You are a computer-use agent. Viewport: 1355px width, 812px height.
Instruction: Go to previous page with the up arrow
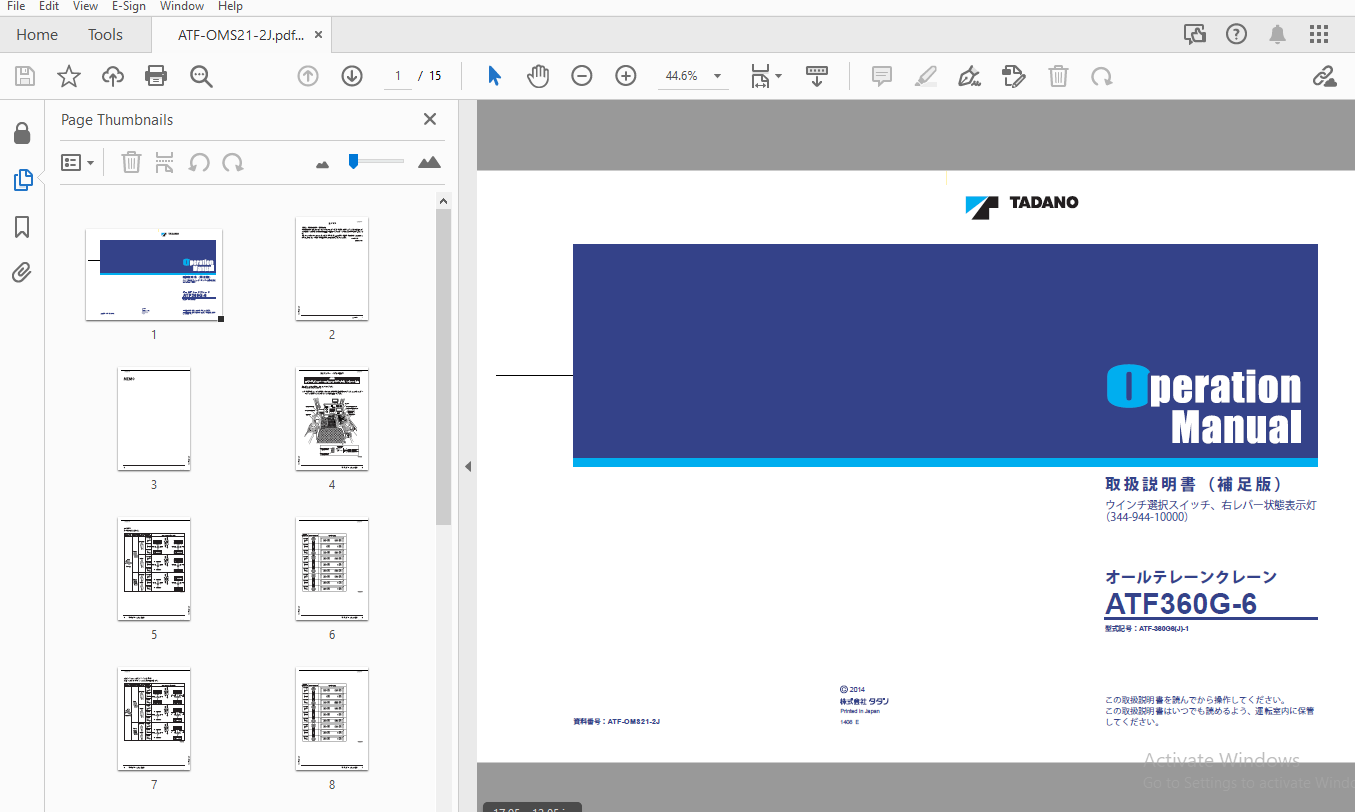[308, 76]
